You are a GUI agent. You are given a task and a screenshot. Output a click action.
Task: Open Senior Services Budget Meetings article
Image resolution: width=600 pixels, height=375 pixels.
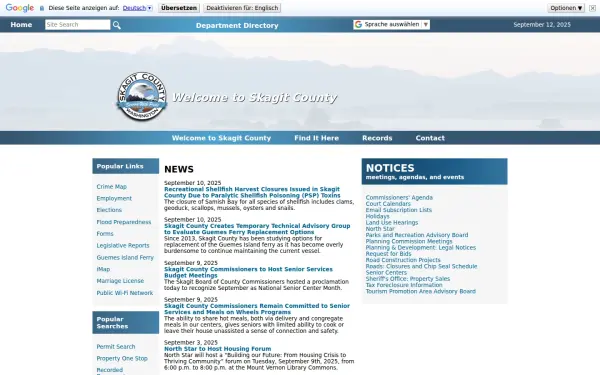(248, 272)
